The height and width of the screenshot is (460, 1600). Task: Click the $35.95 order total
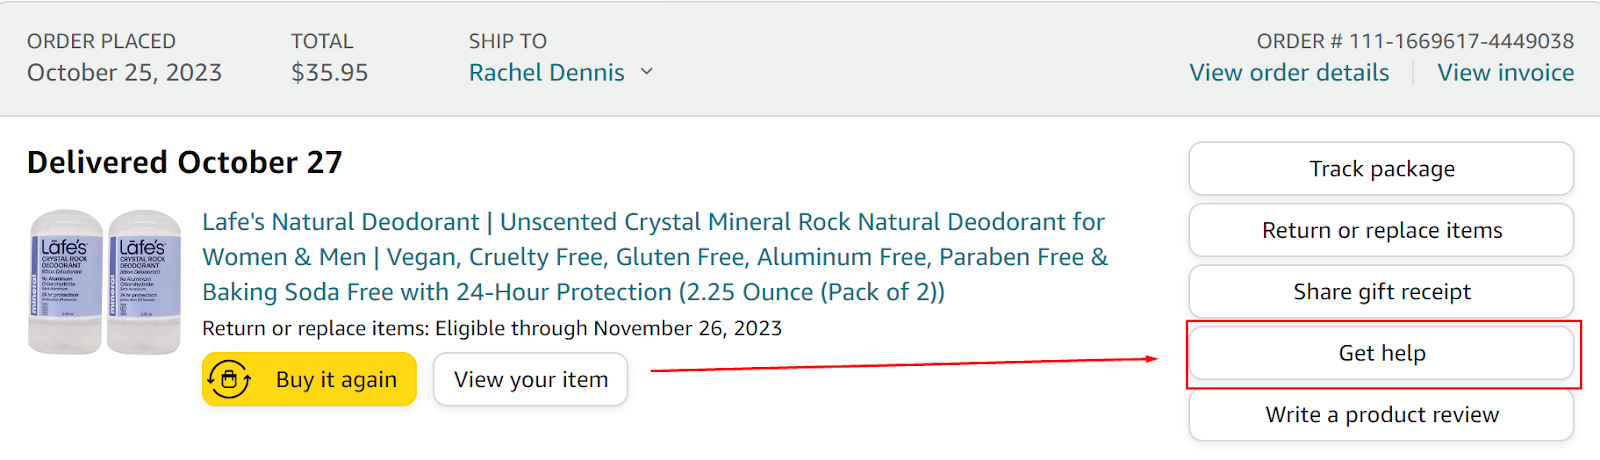(x=329, y=73)
